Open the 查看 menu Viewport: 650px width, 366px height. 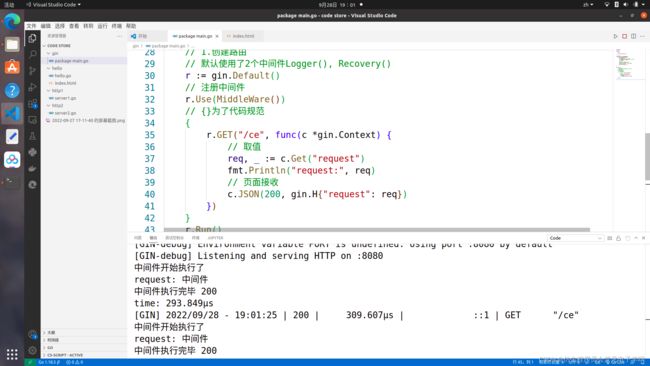tap(74, 26)
